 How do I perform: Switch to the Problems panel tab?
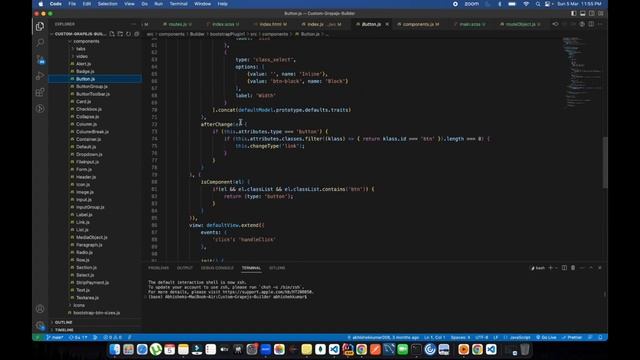[158, 268]
